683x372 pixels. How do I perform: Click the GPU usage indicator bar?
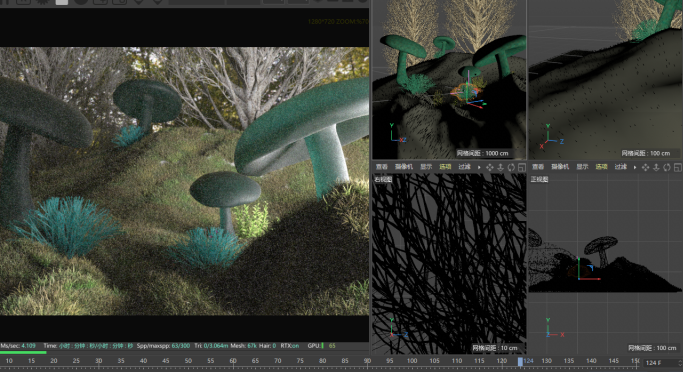[322, 346]
